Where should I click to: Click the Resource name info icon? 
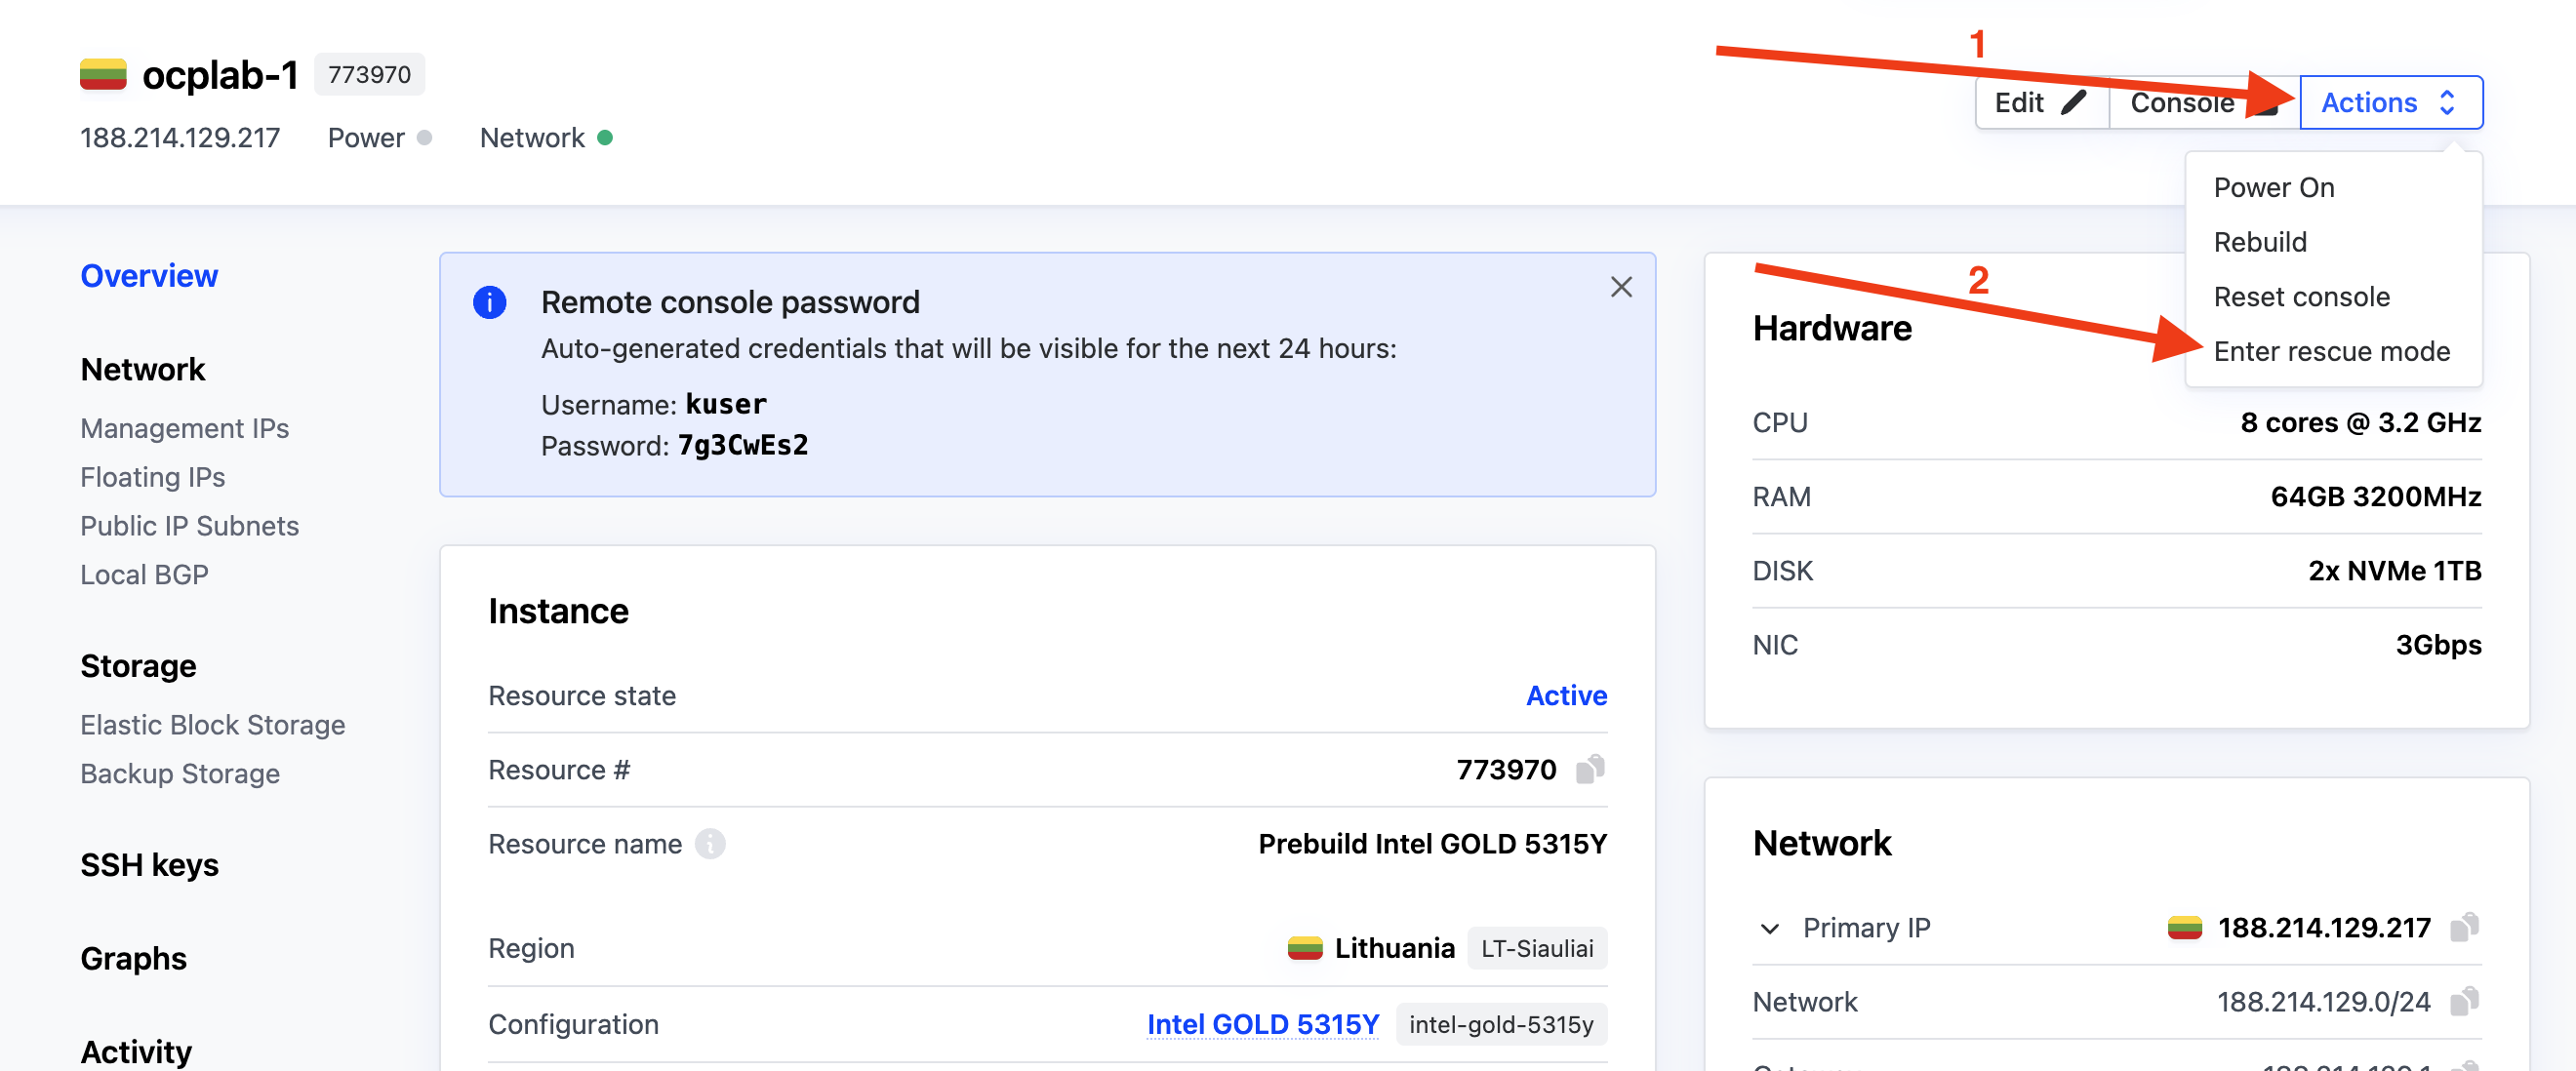coord(710,844)
